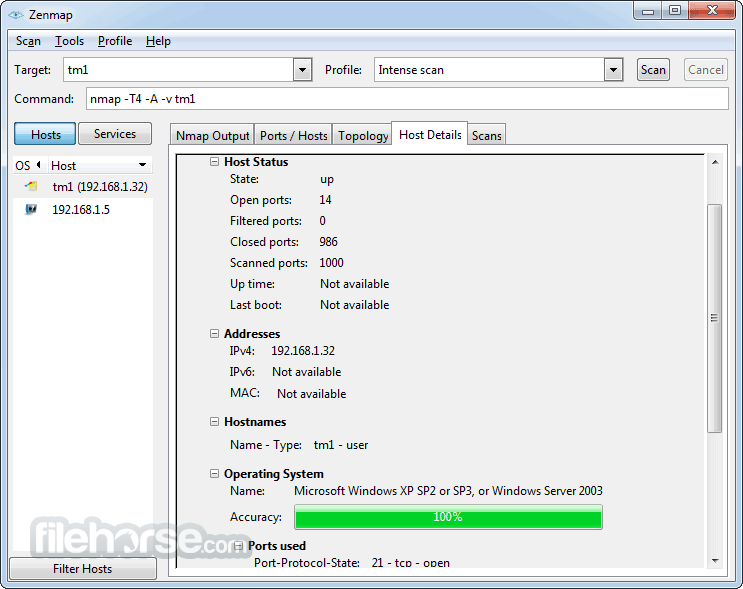This screenshot has width=743, height=589.
Task: Click the vertical scrollbar thumb
Action: click(x=715, y=318)
